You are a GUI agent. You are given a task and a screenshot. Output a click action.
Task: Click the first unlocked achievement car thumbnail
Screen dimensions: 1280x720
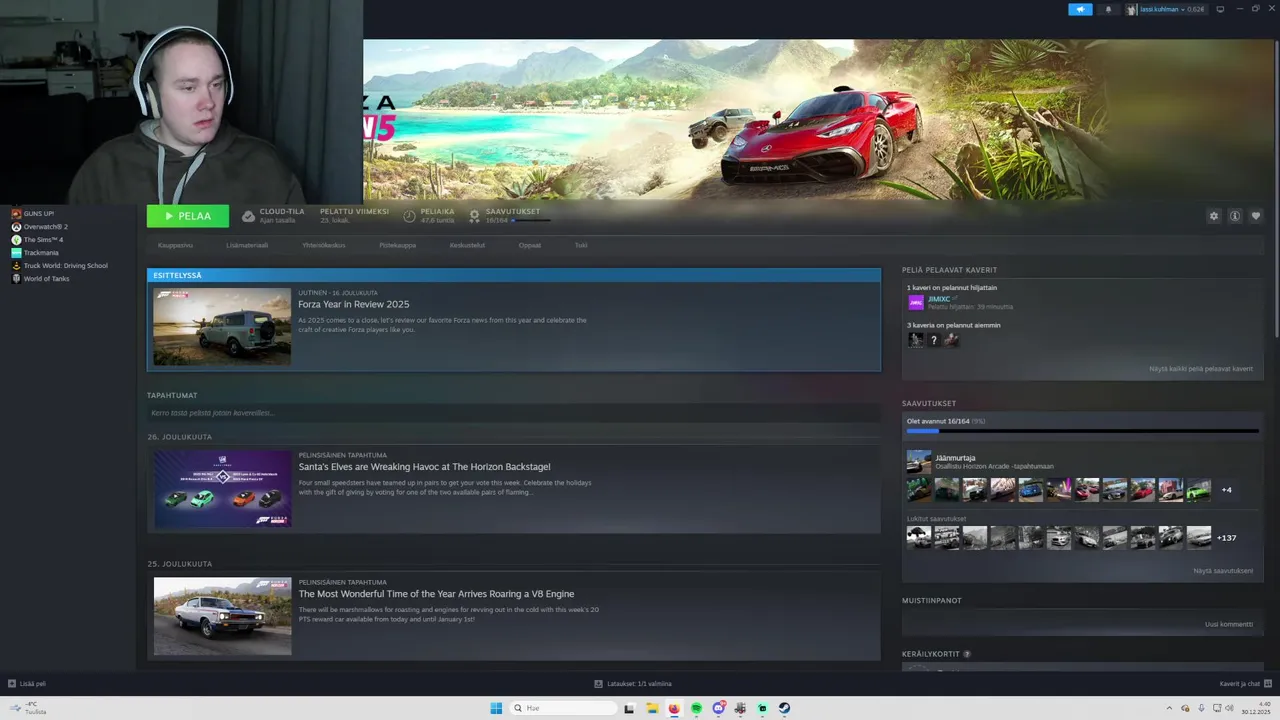pos(918,490)
